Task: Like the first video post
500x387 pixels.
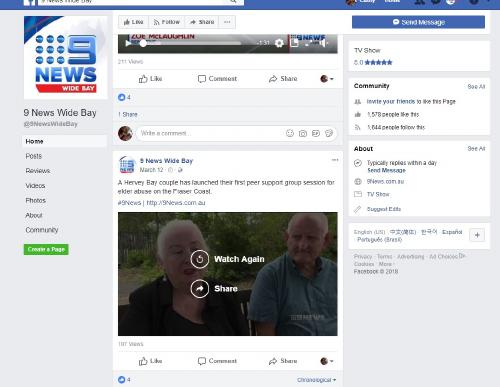Action: (150, 79)
